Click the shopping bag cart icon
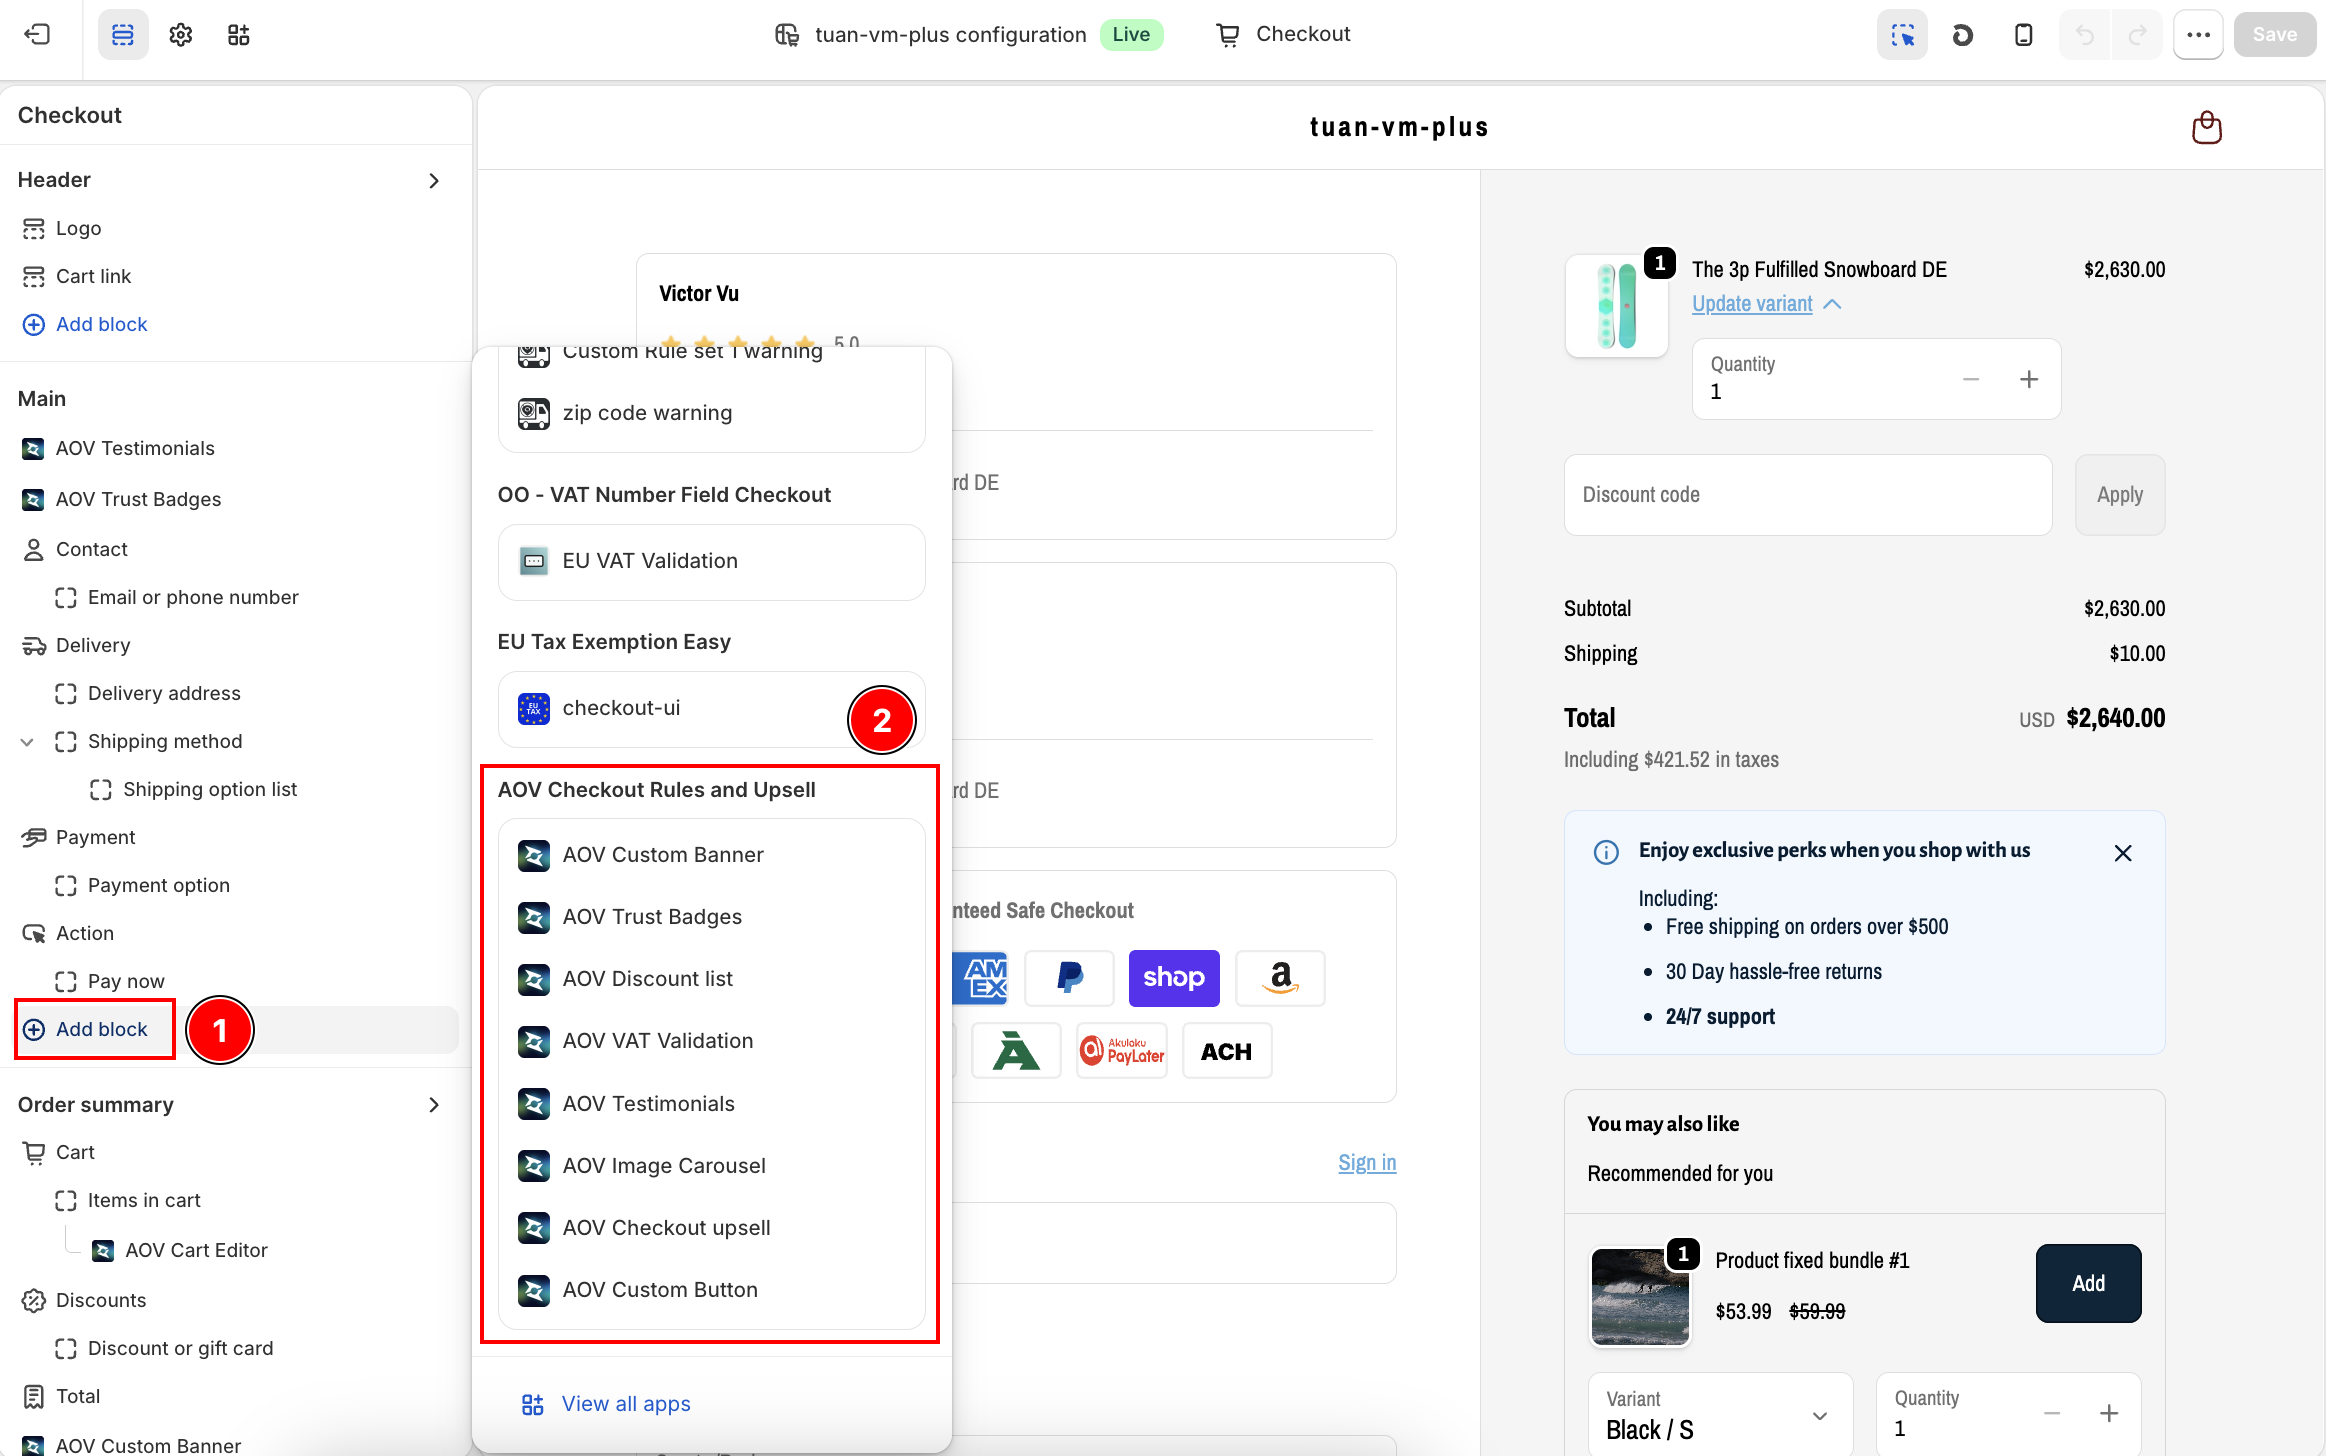The image size is (2326, 1456). 2206,127
